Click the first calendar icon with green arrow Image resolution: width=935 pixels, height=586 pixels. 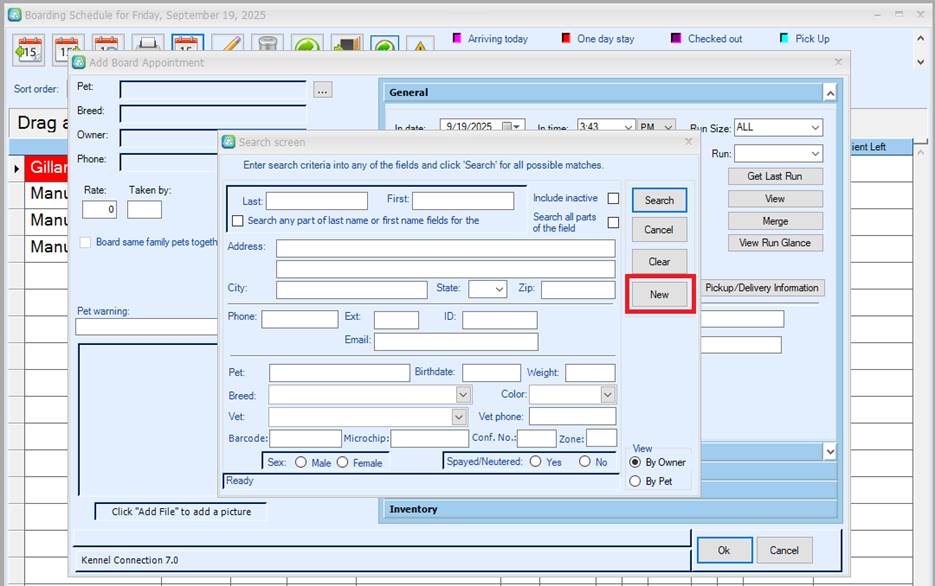29,47
